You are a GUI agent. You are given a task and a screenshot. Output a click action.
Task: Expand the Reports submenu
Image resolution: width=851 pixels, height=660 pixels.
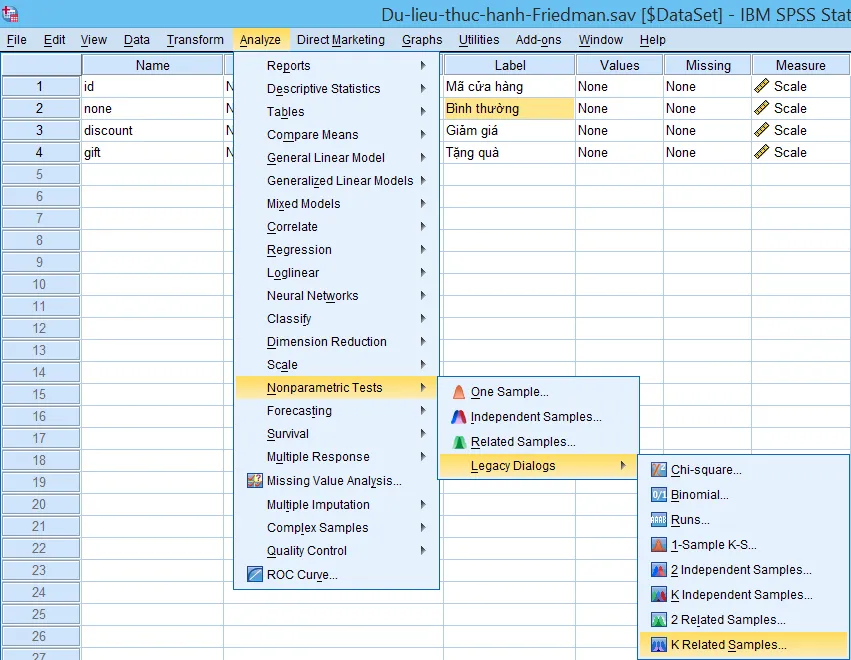288,65
